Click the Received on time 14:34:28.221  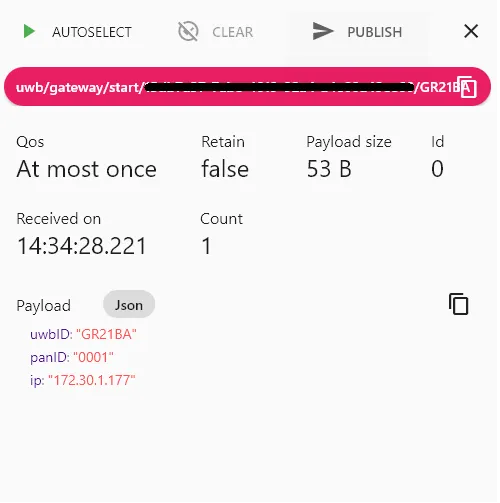point(82,246)
